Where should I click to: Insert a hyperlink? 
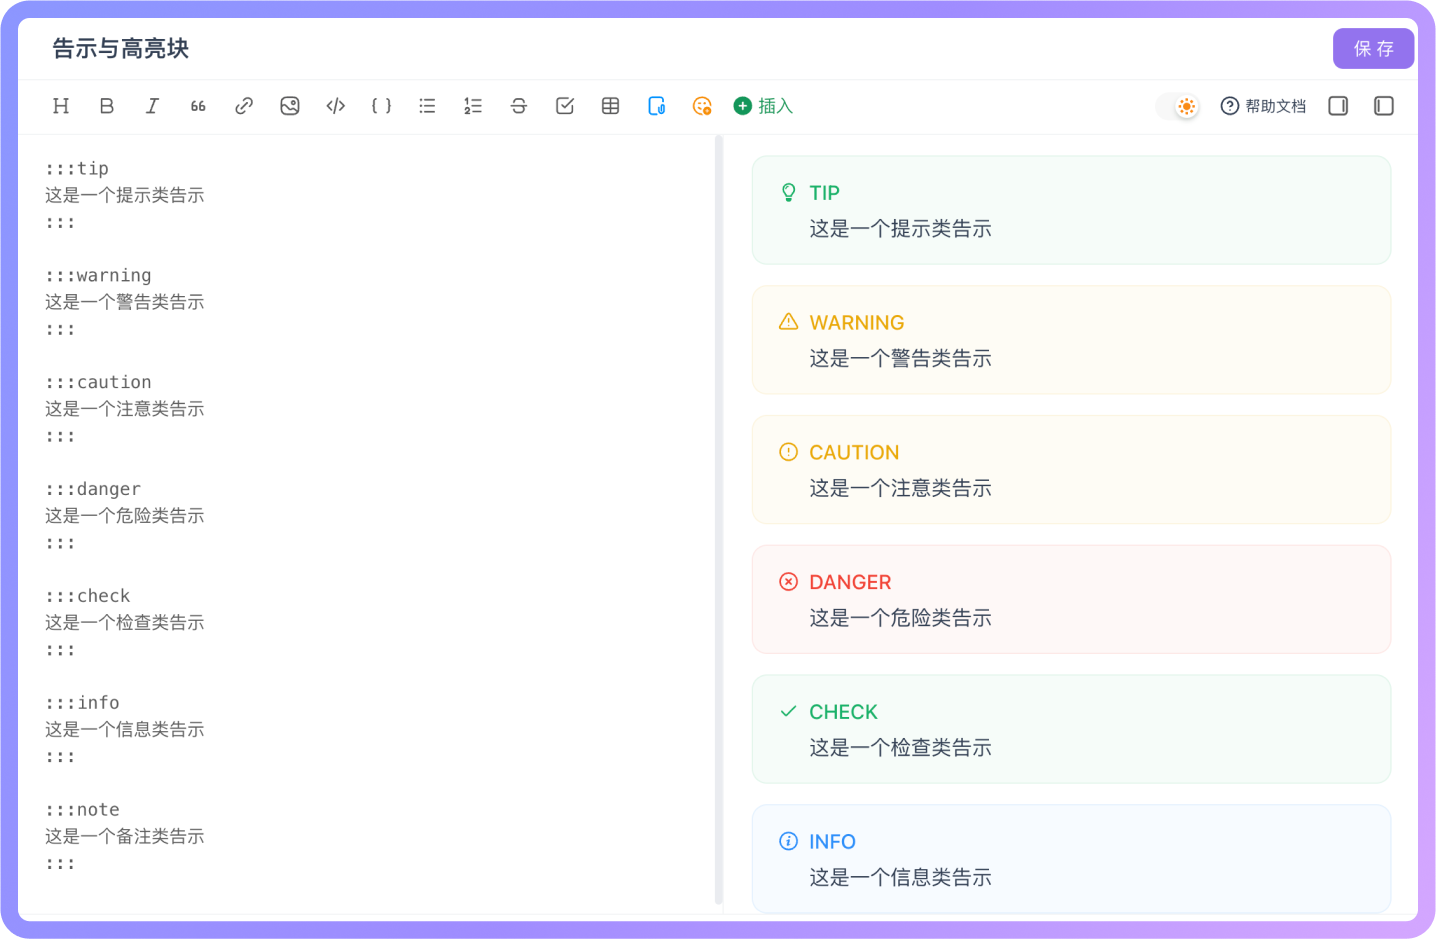coord(244,106)
